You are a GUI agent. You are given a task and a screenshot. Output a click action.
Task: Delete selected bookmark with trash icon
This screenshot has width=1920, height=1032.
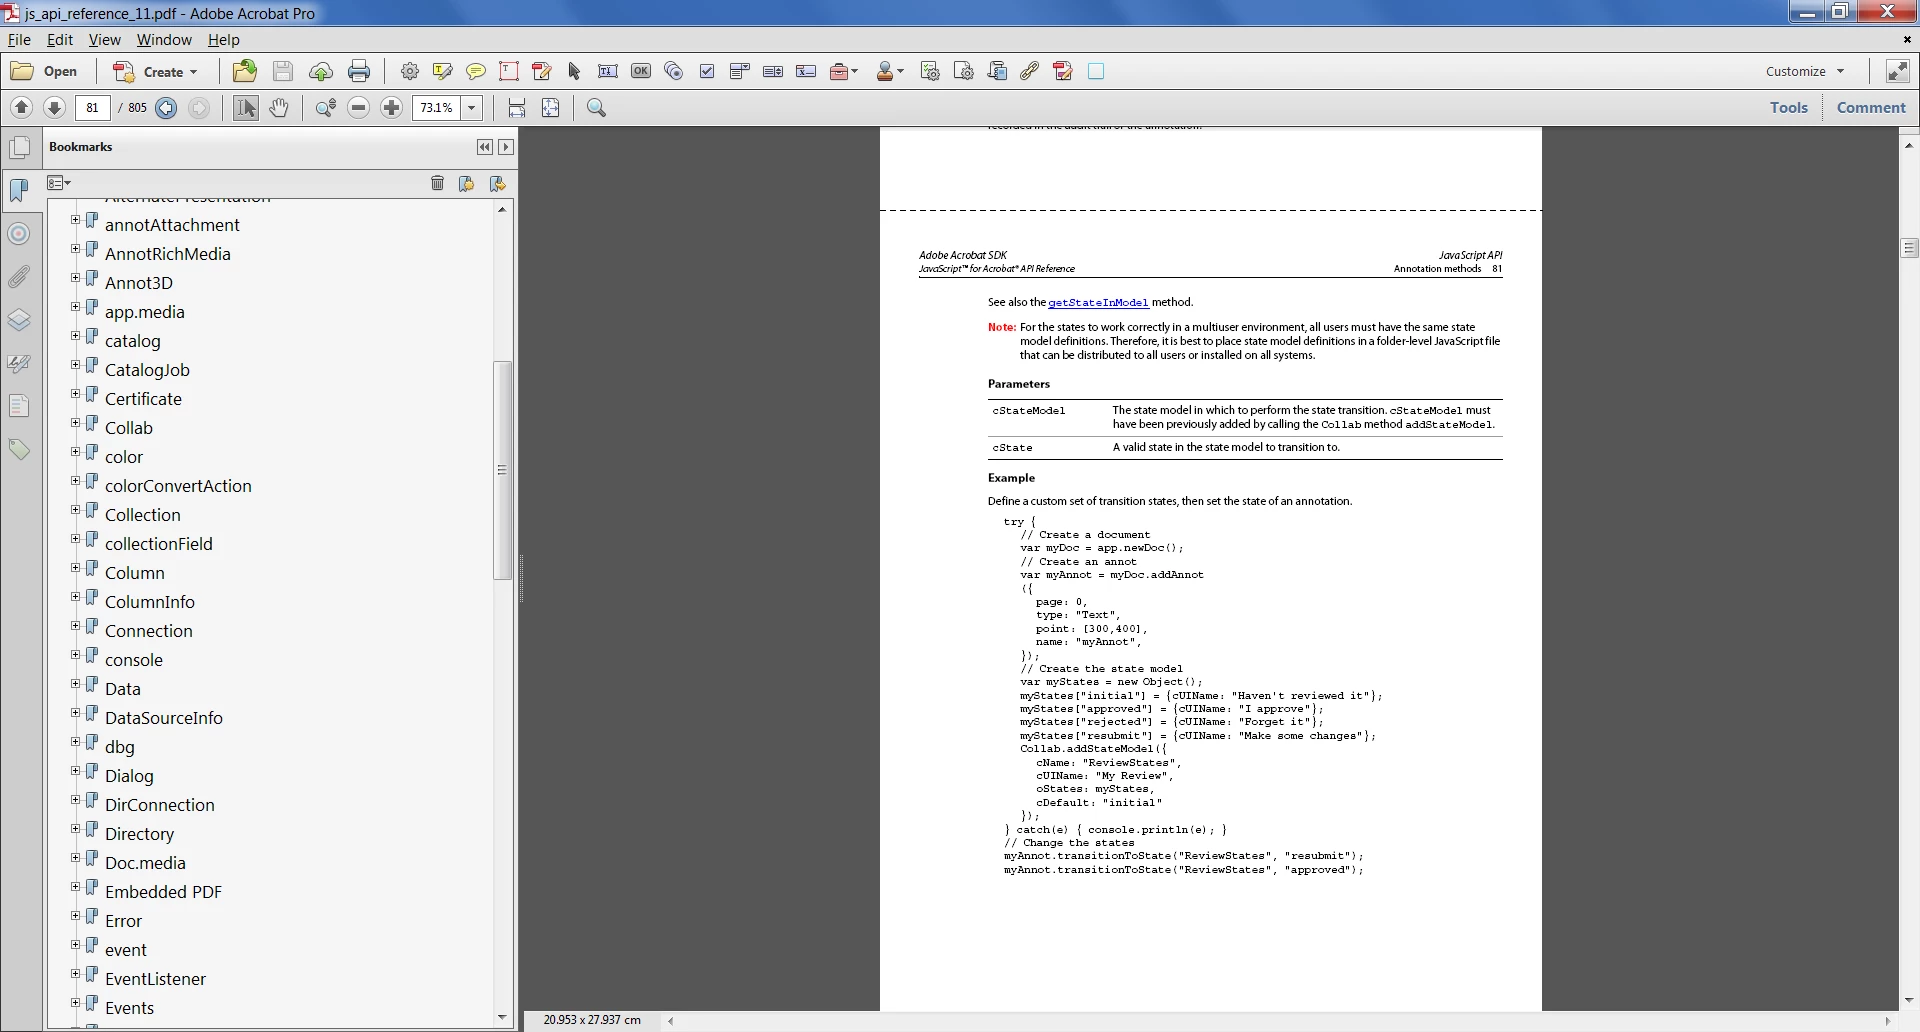point(437,183)
